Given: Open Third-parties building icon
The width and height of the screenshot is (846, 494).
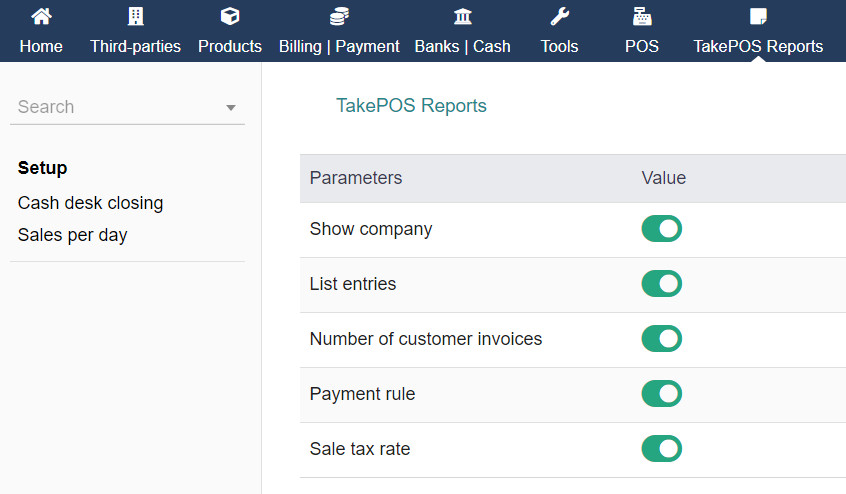Looking at the screenshot, I should 135,17.
